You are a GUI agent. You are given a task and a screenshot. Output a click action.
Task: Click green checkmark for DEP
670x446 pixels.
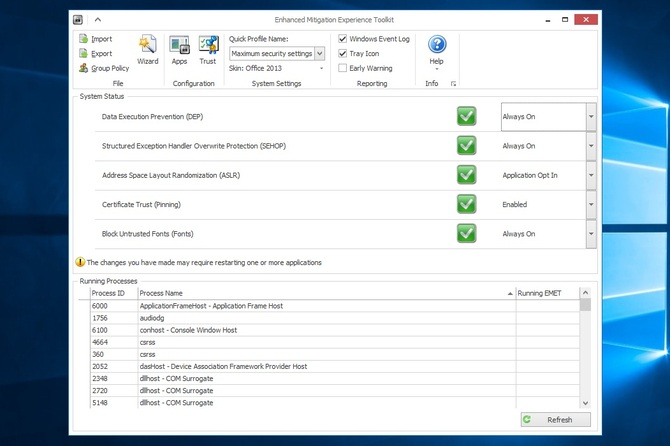point(466,116)
